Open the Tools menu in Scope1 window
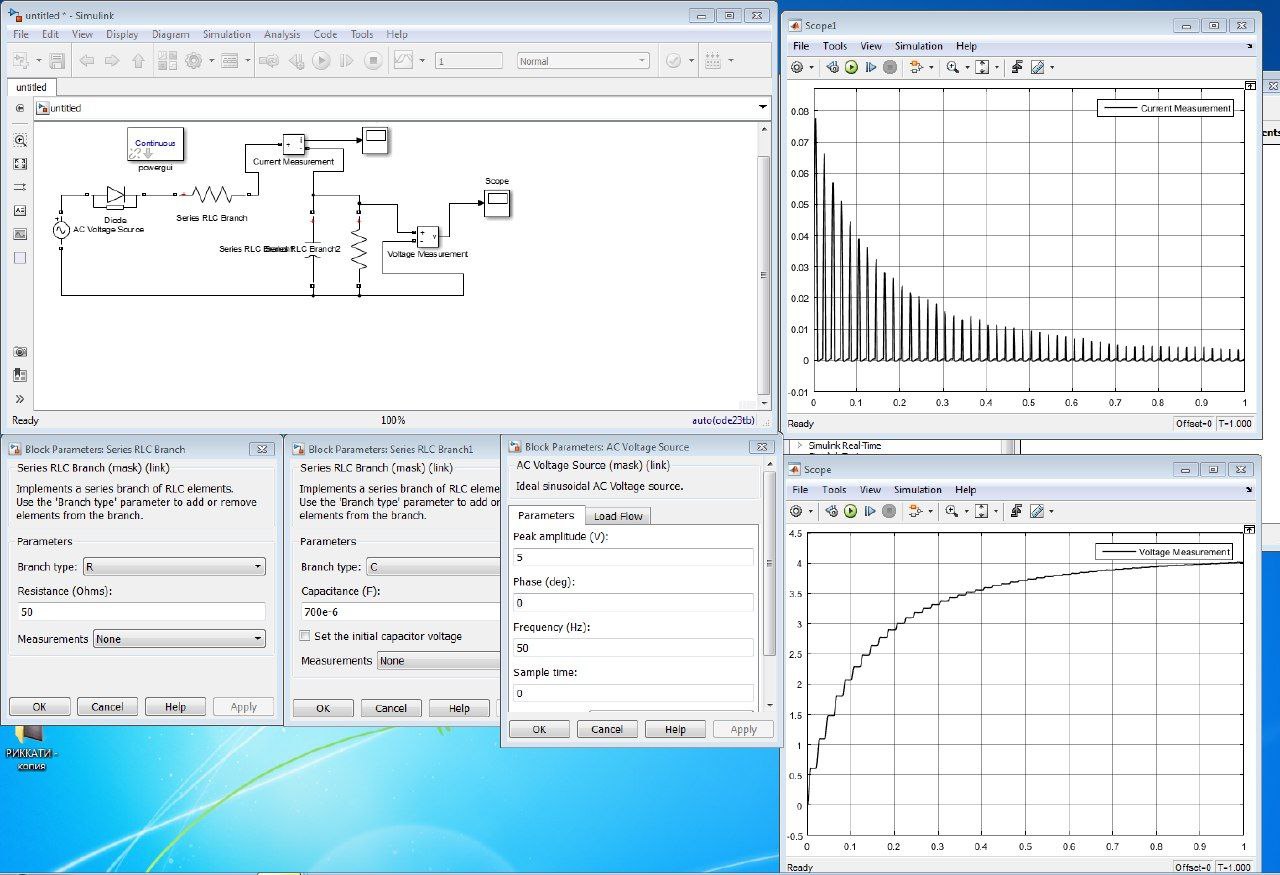1280x875 pixels. pyautogui.click(x=835, y=46)
